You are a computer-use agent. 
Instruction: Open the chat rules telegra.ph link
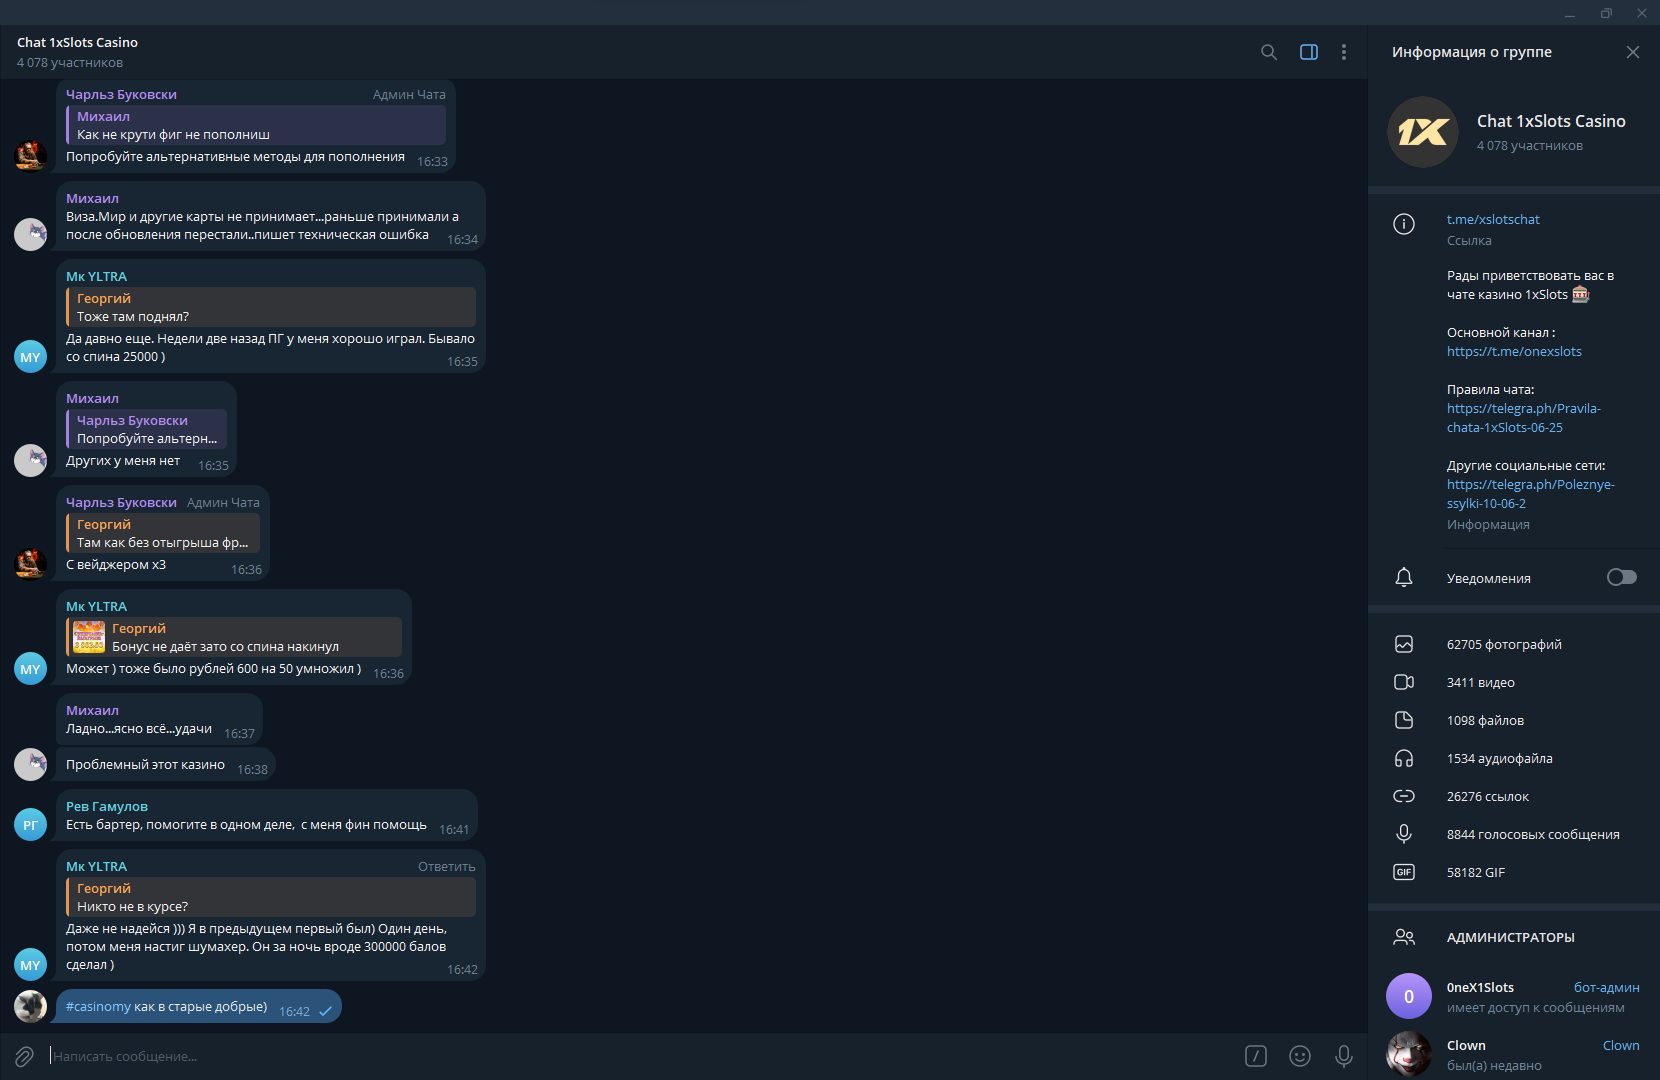click(x=1523, y=418)
